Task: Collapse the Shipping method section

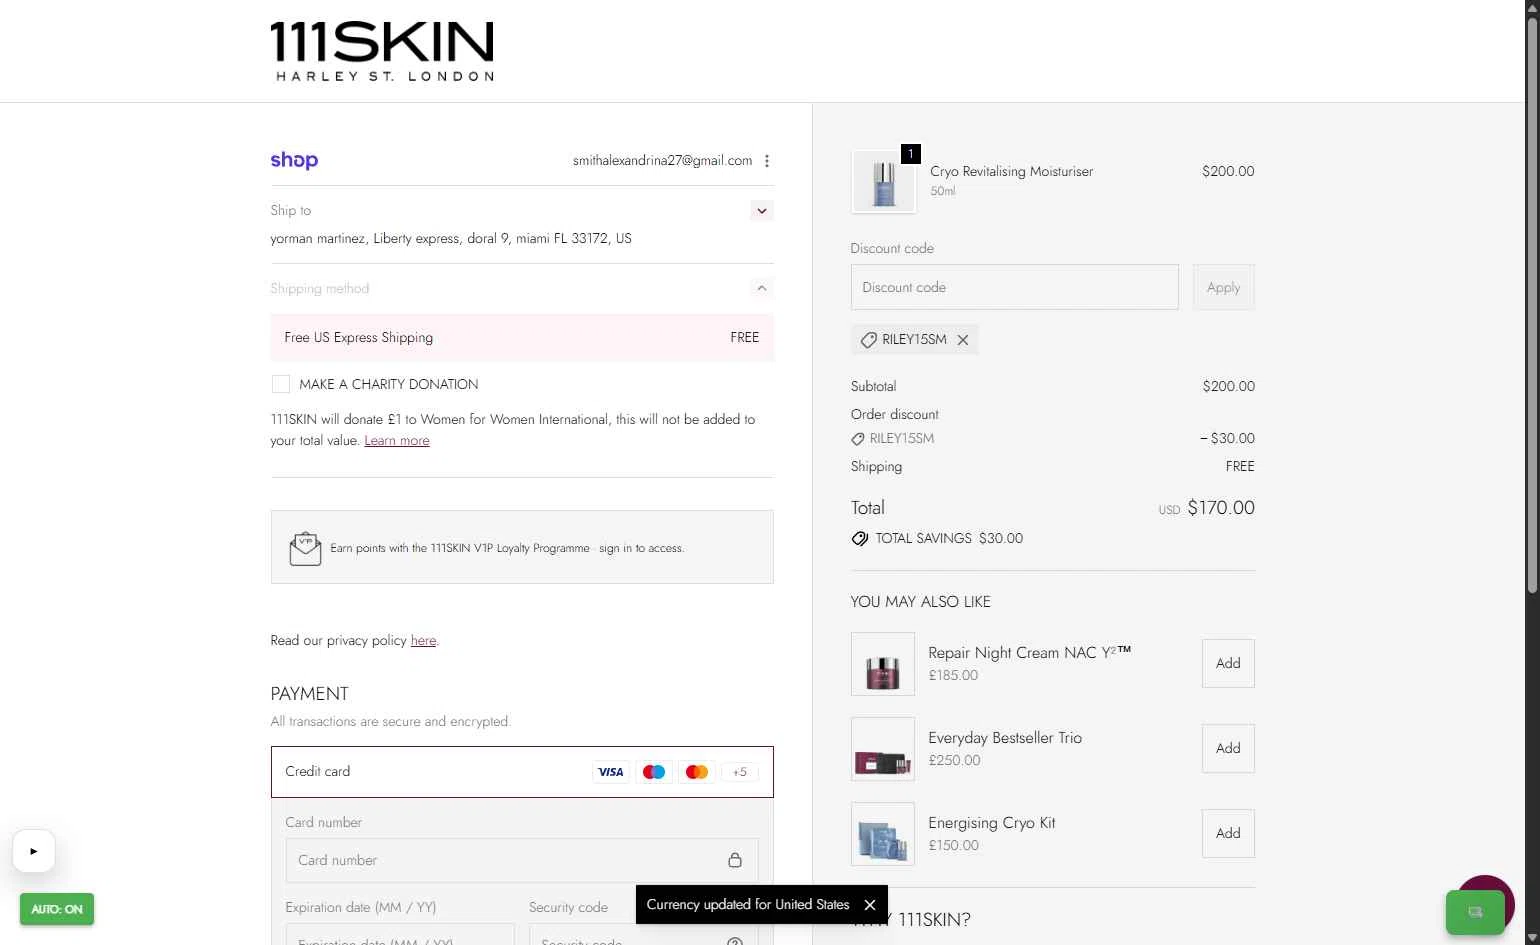Action: click(x=762, y=288)
